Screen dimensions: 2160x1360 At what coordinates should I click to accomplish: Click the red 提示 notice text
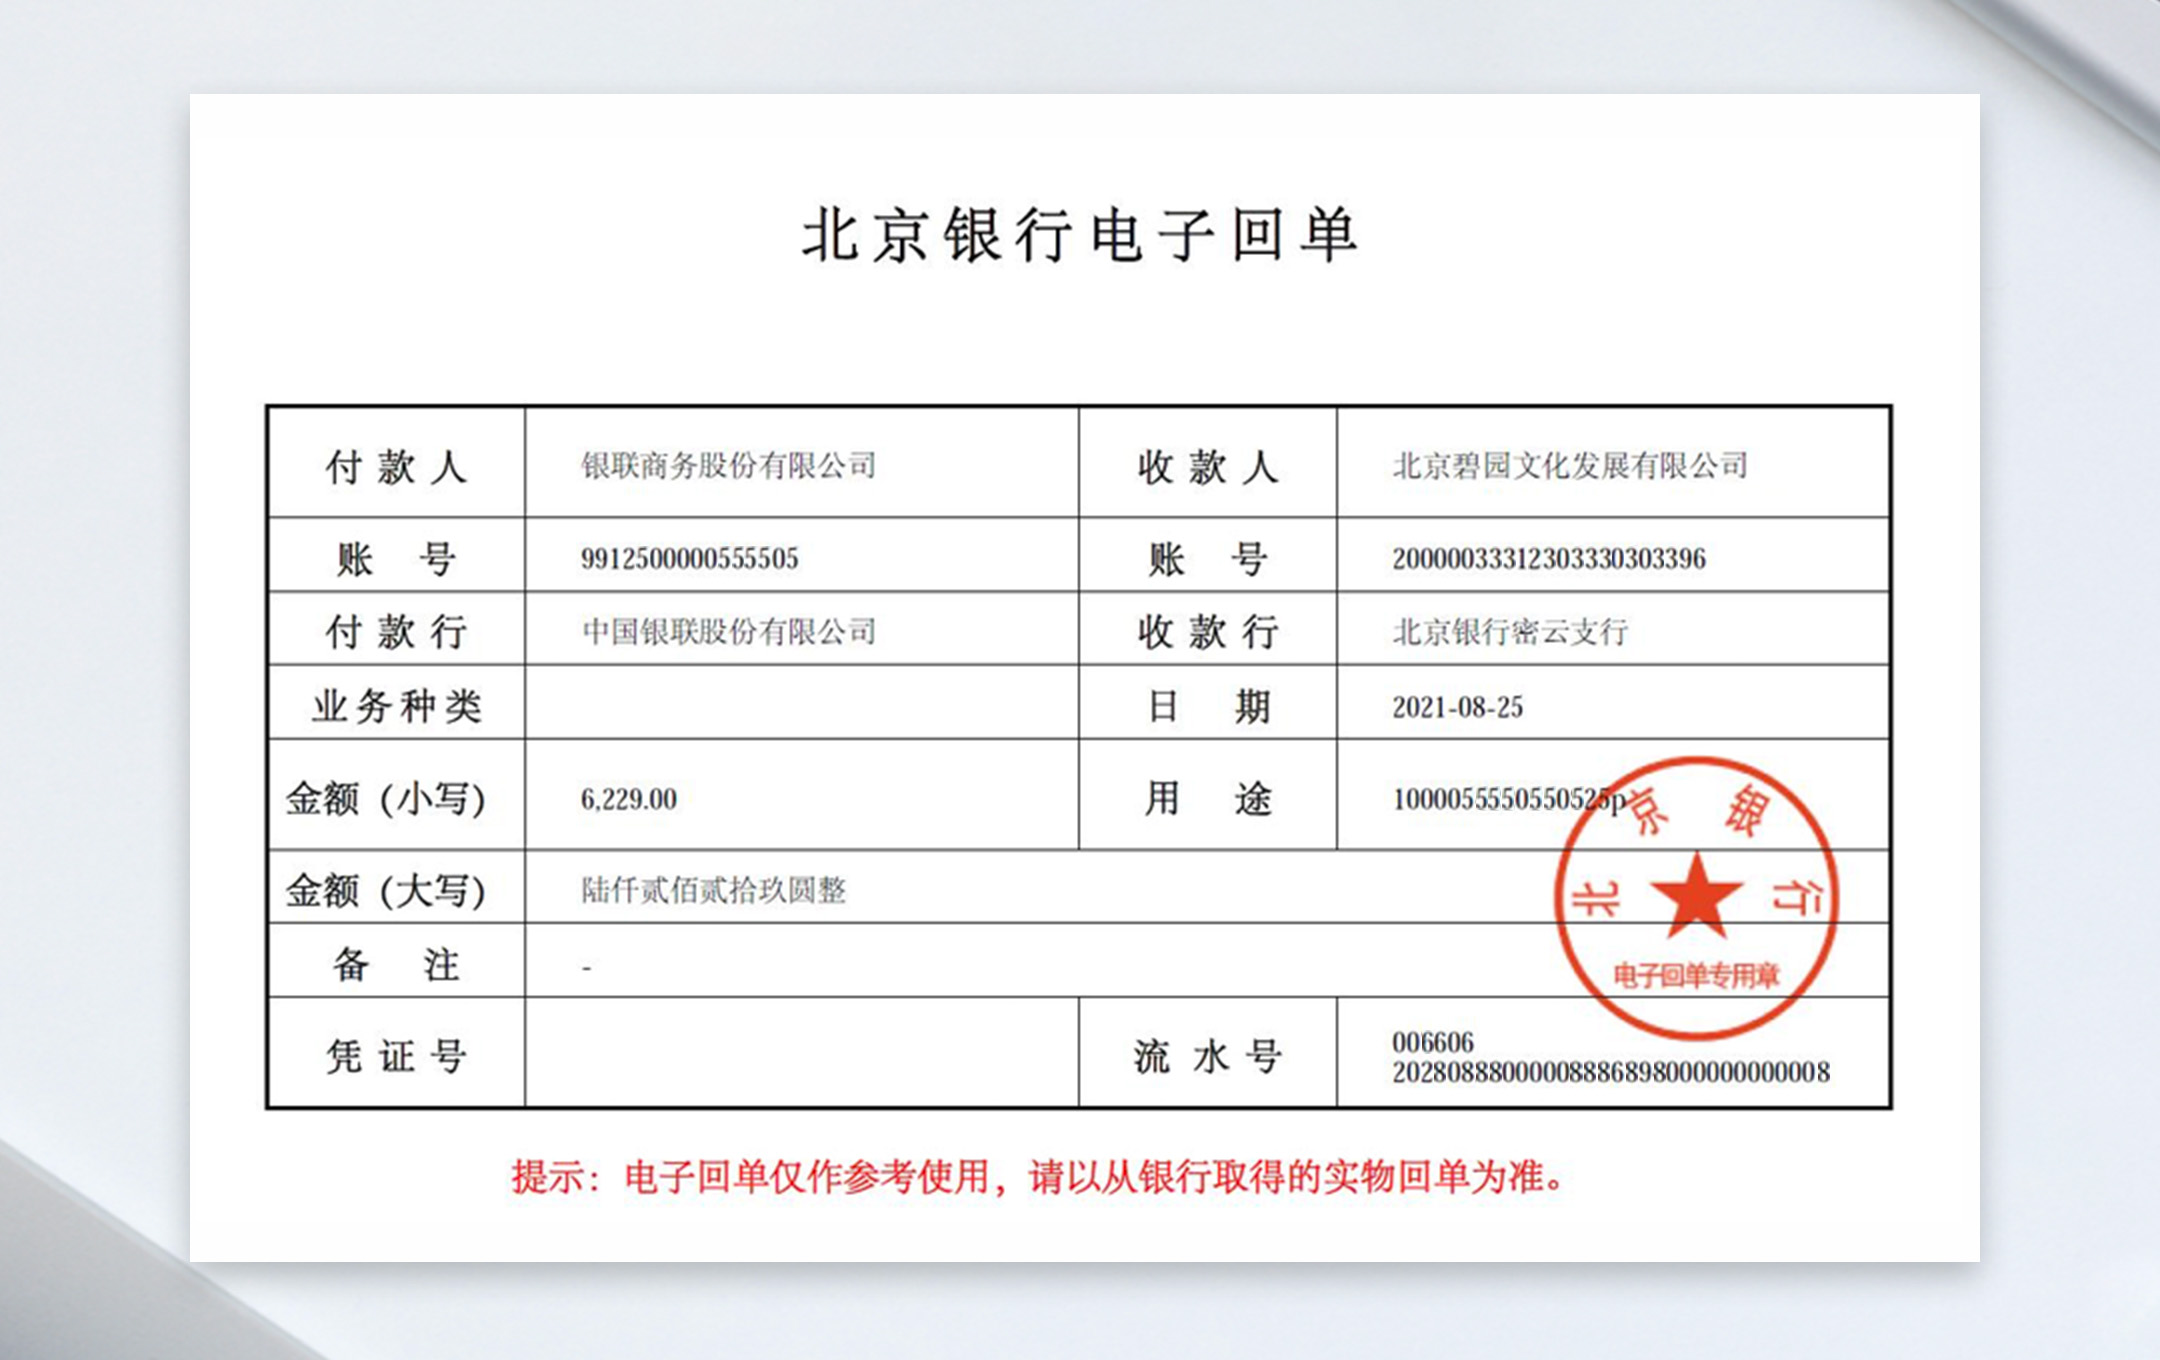click(x=1038, y=1177)
